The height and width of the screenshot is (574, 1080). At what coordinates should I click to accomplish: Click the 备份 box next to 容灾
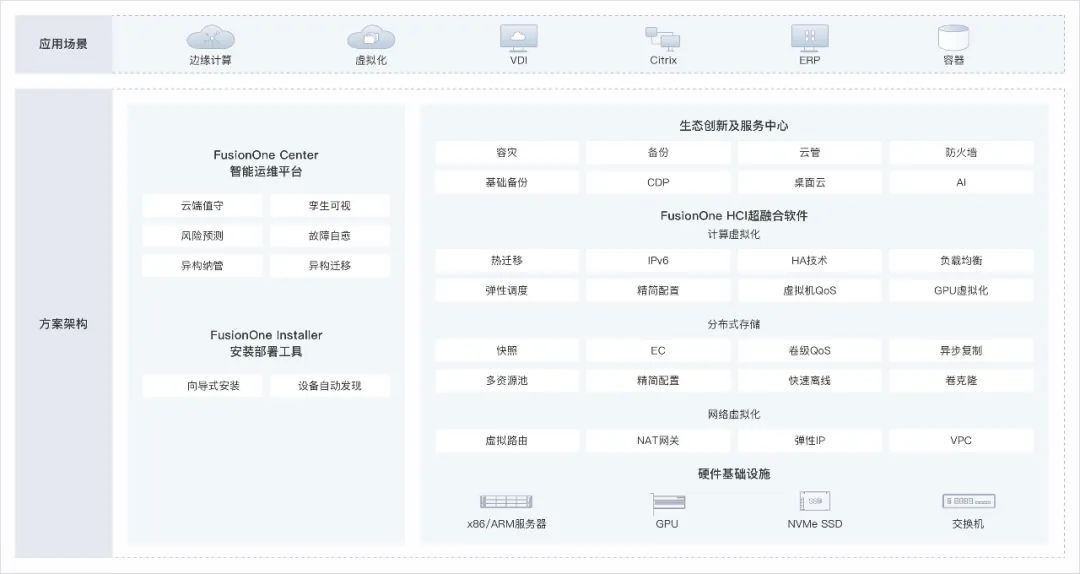pyautogui.click(x=658, y=152)
